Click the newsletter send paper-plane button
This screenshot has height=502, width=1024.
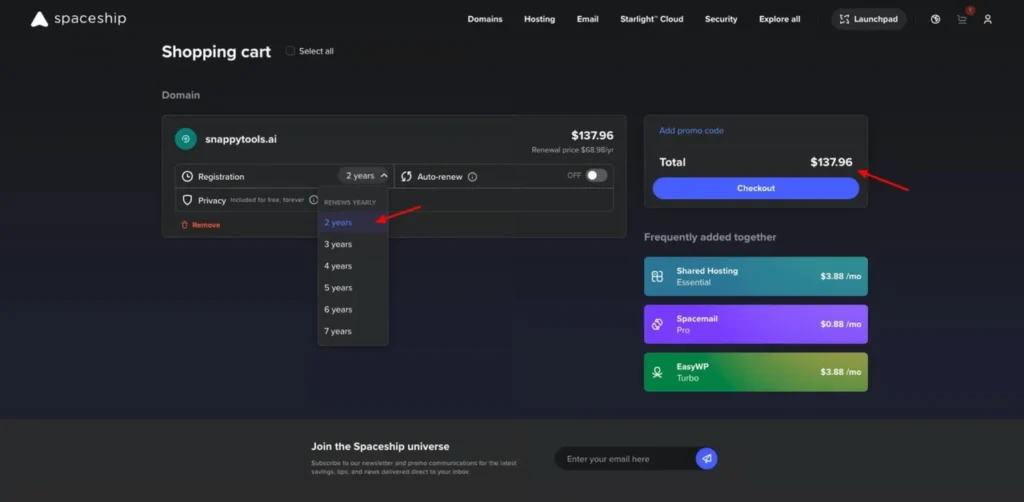point(707,459)
